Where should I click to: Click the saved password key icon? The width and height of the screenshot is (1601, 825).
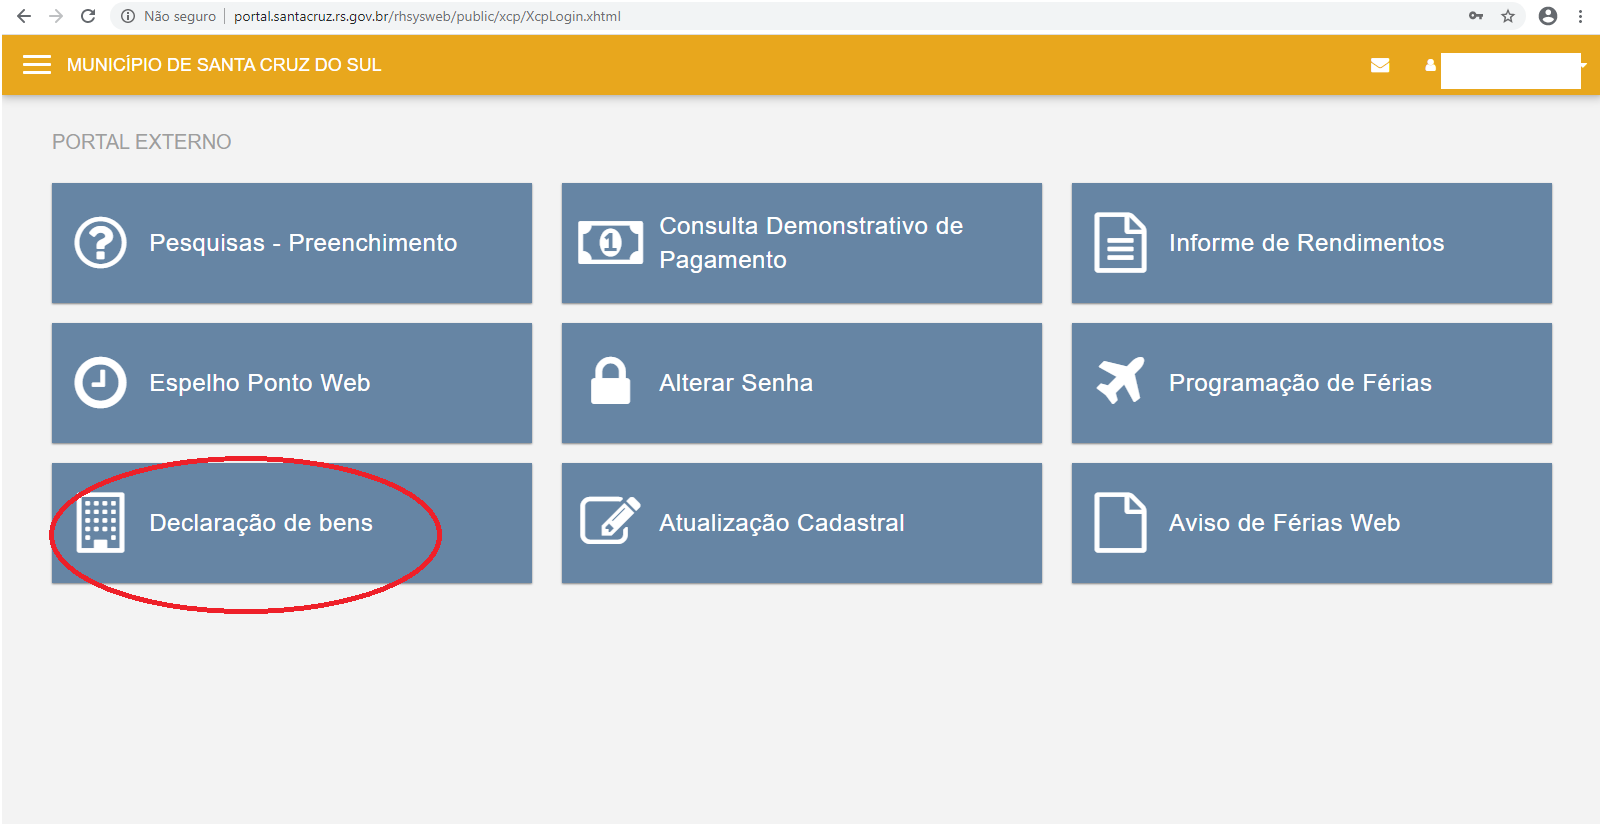(x=1476, y=16)
